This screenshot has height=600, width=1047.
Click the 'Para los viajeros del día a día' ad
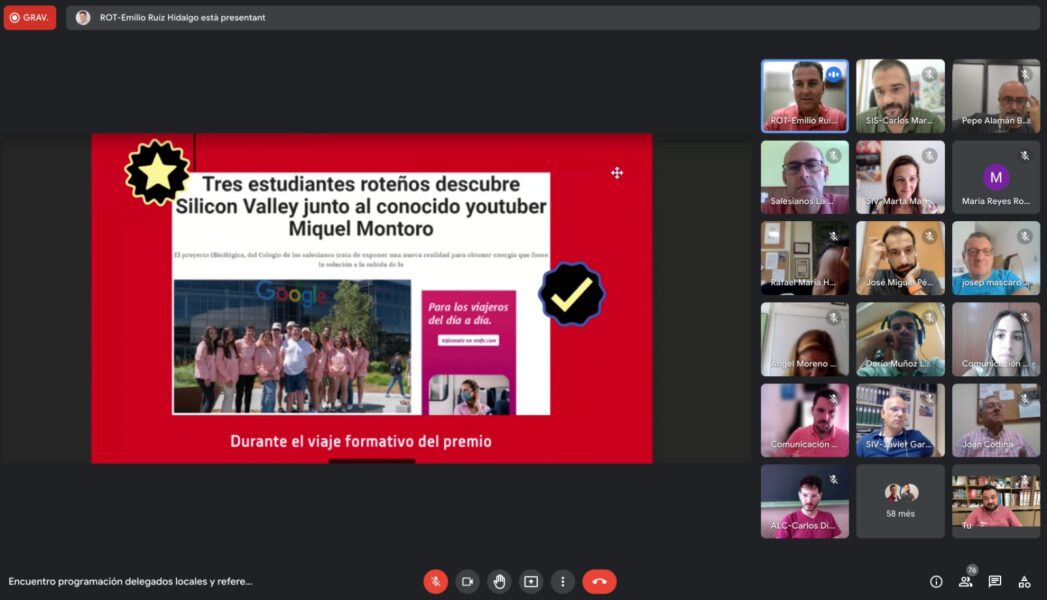point(469,352)
